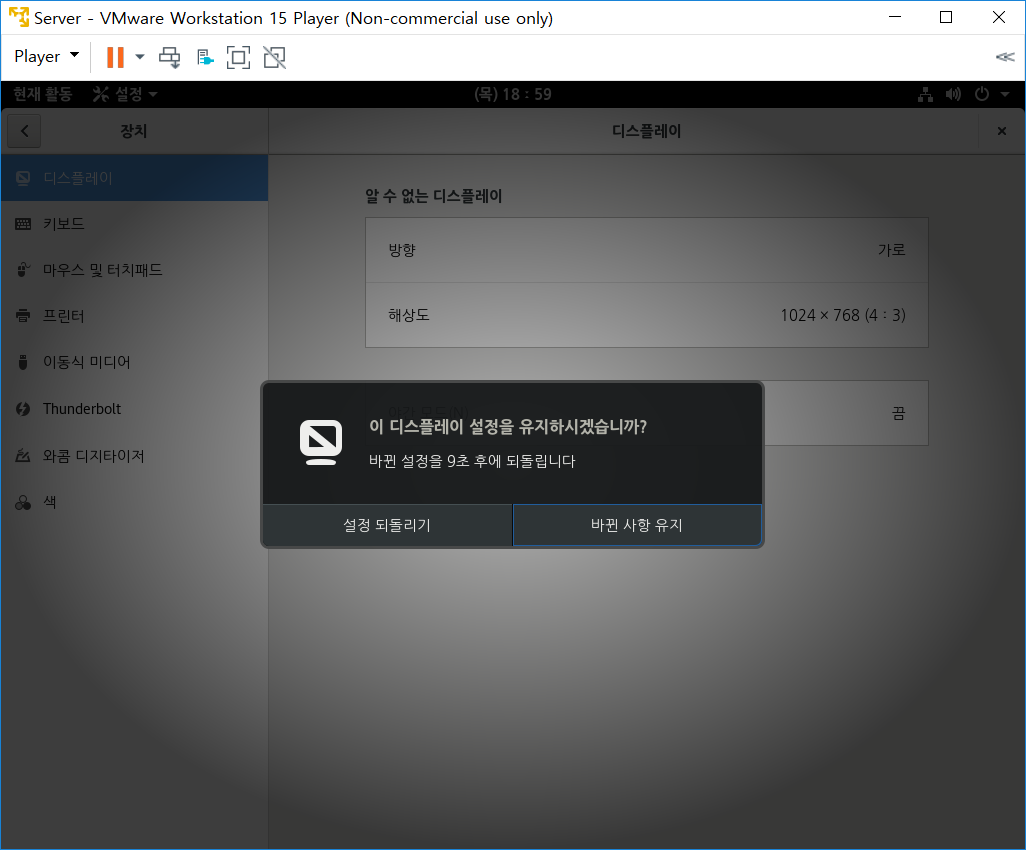The image size is (1026, 850).
Task: Select 디스플레이 in the sidebar
Action: click(x=134, y=178)
